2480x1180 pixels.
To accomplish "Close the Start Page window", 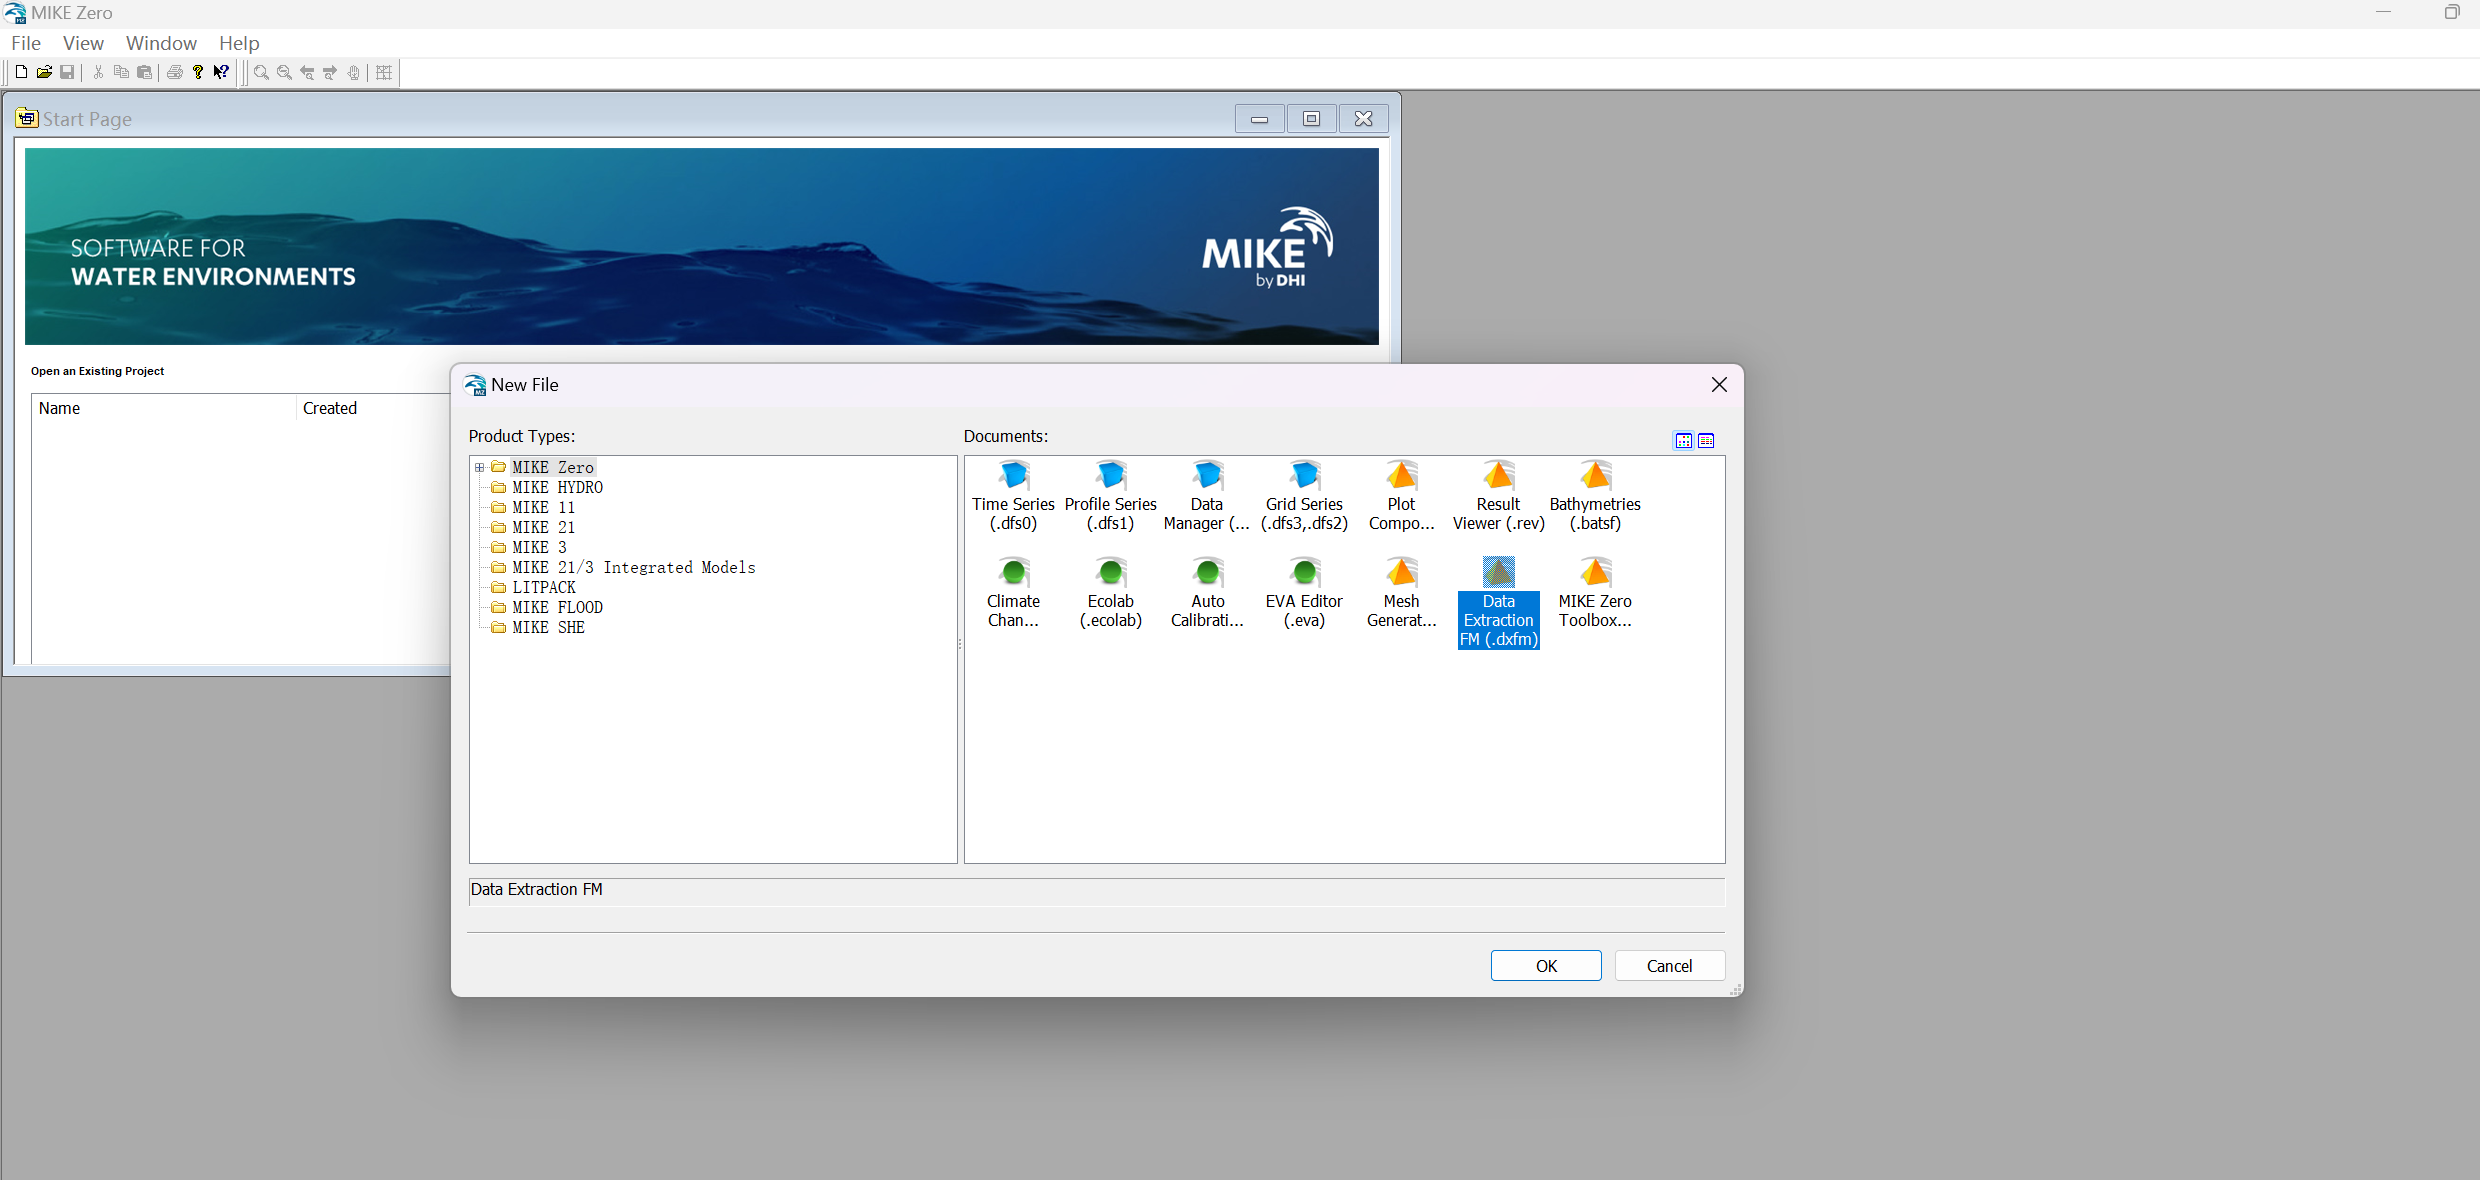I will (1363, 119).
